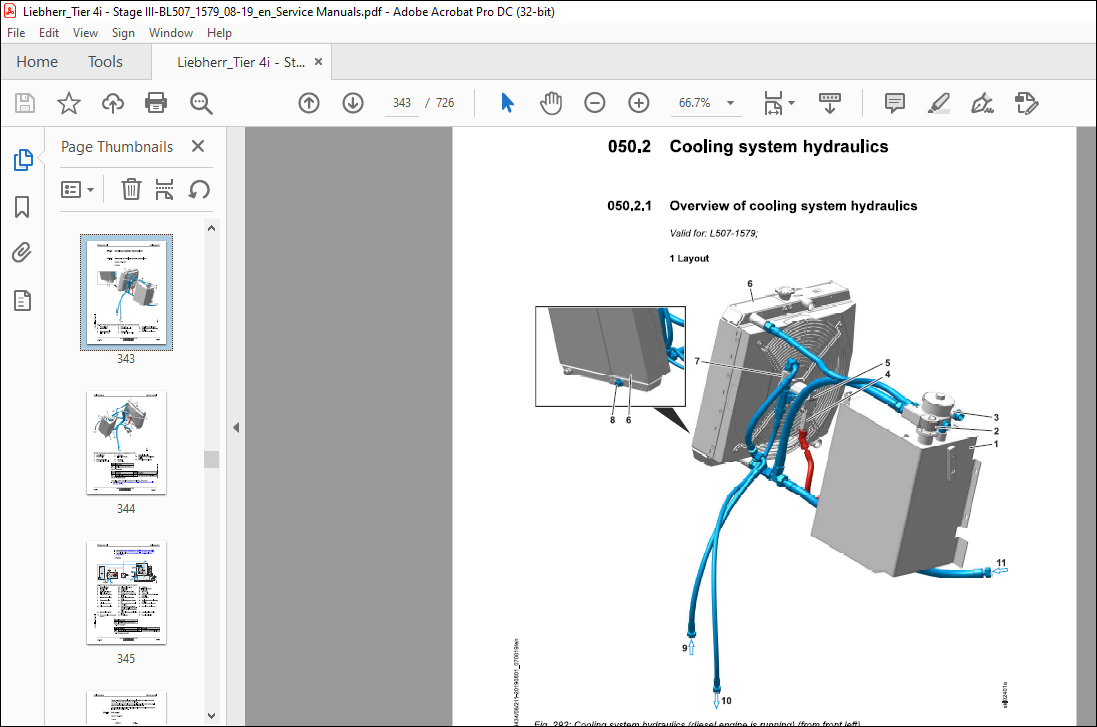Expand the fit page options arrow

[792, 103]
